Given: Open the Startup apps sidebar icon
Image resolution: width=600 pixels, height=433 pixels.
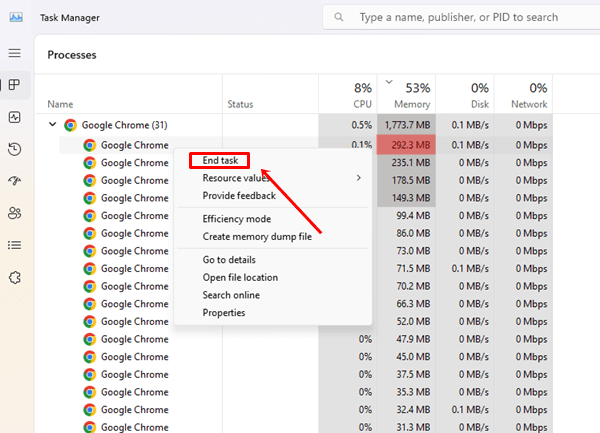Looking at the screenshot, I should (x=14, y=181).
